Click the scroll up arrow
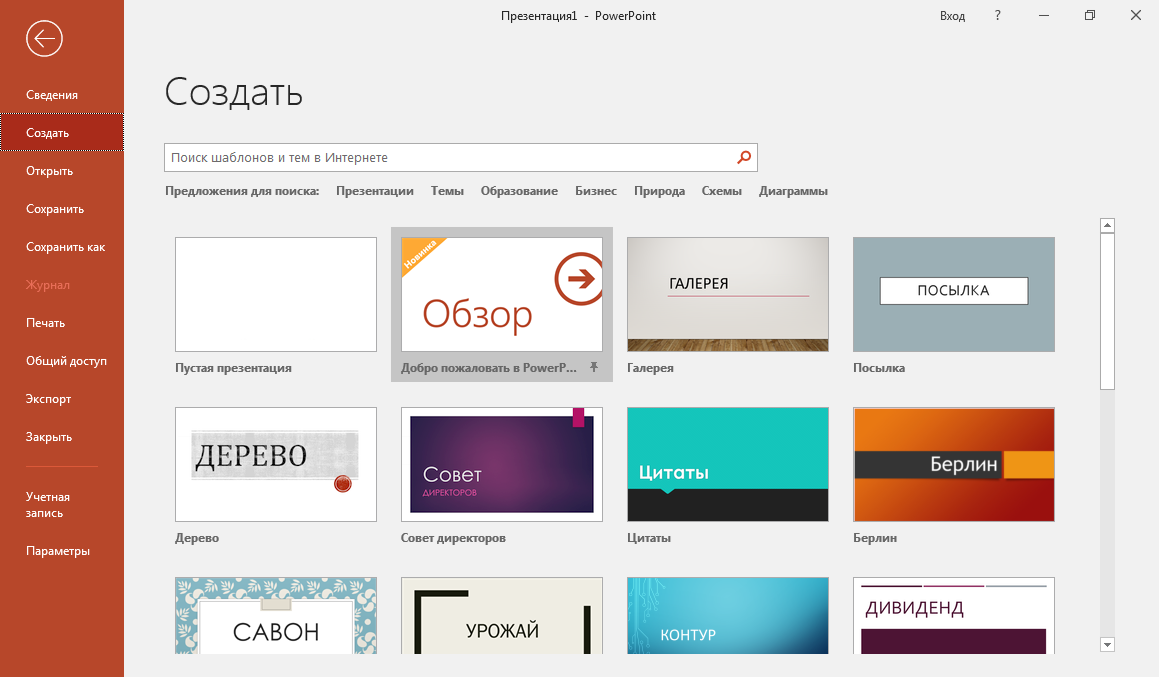 coord(1107,225)
